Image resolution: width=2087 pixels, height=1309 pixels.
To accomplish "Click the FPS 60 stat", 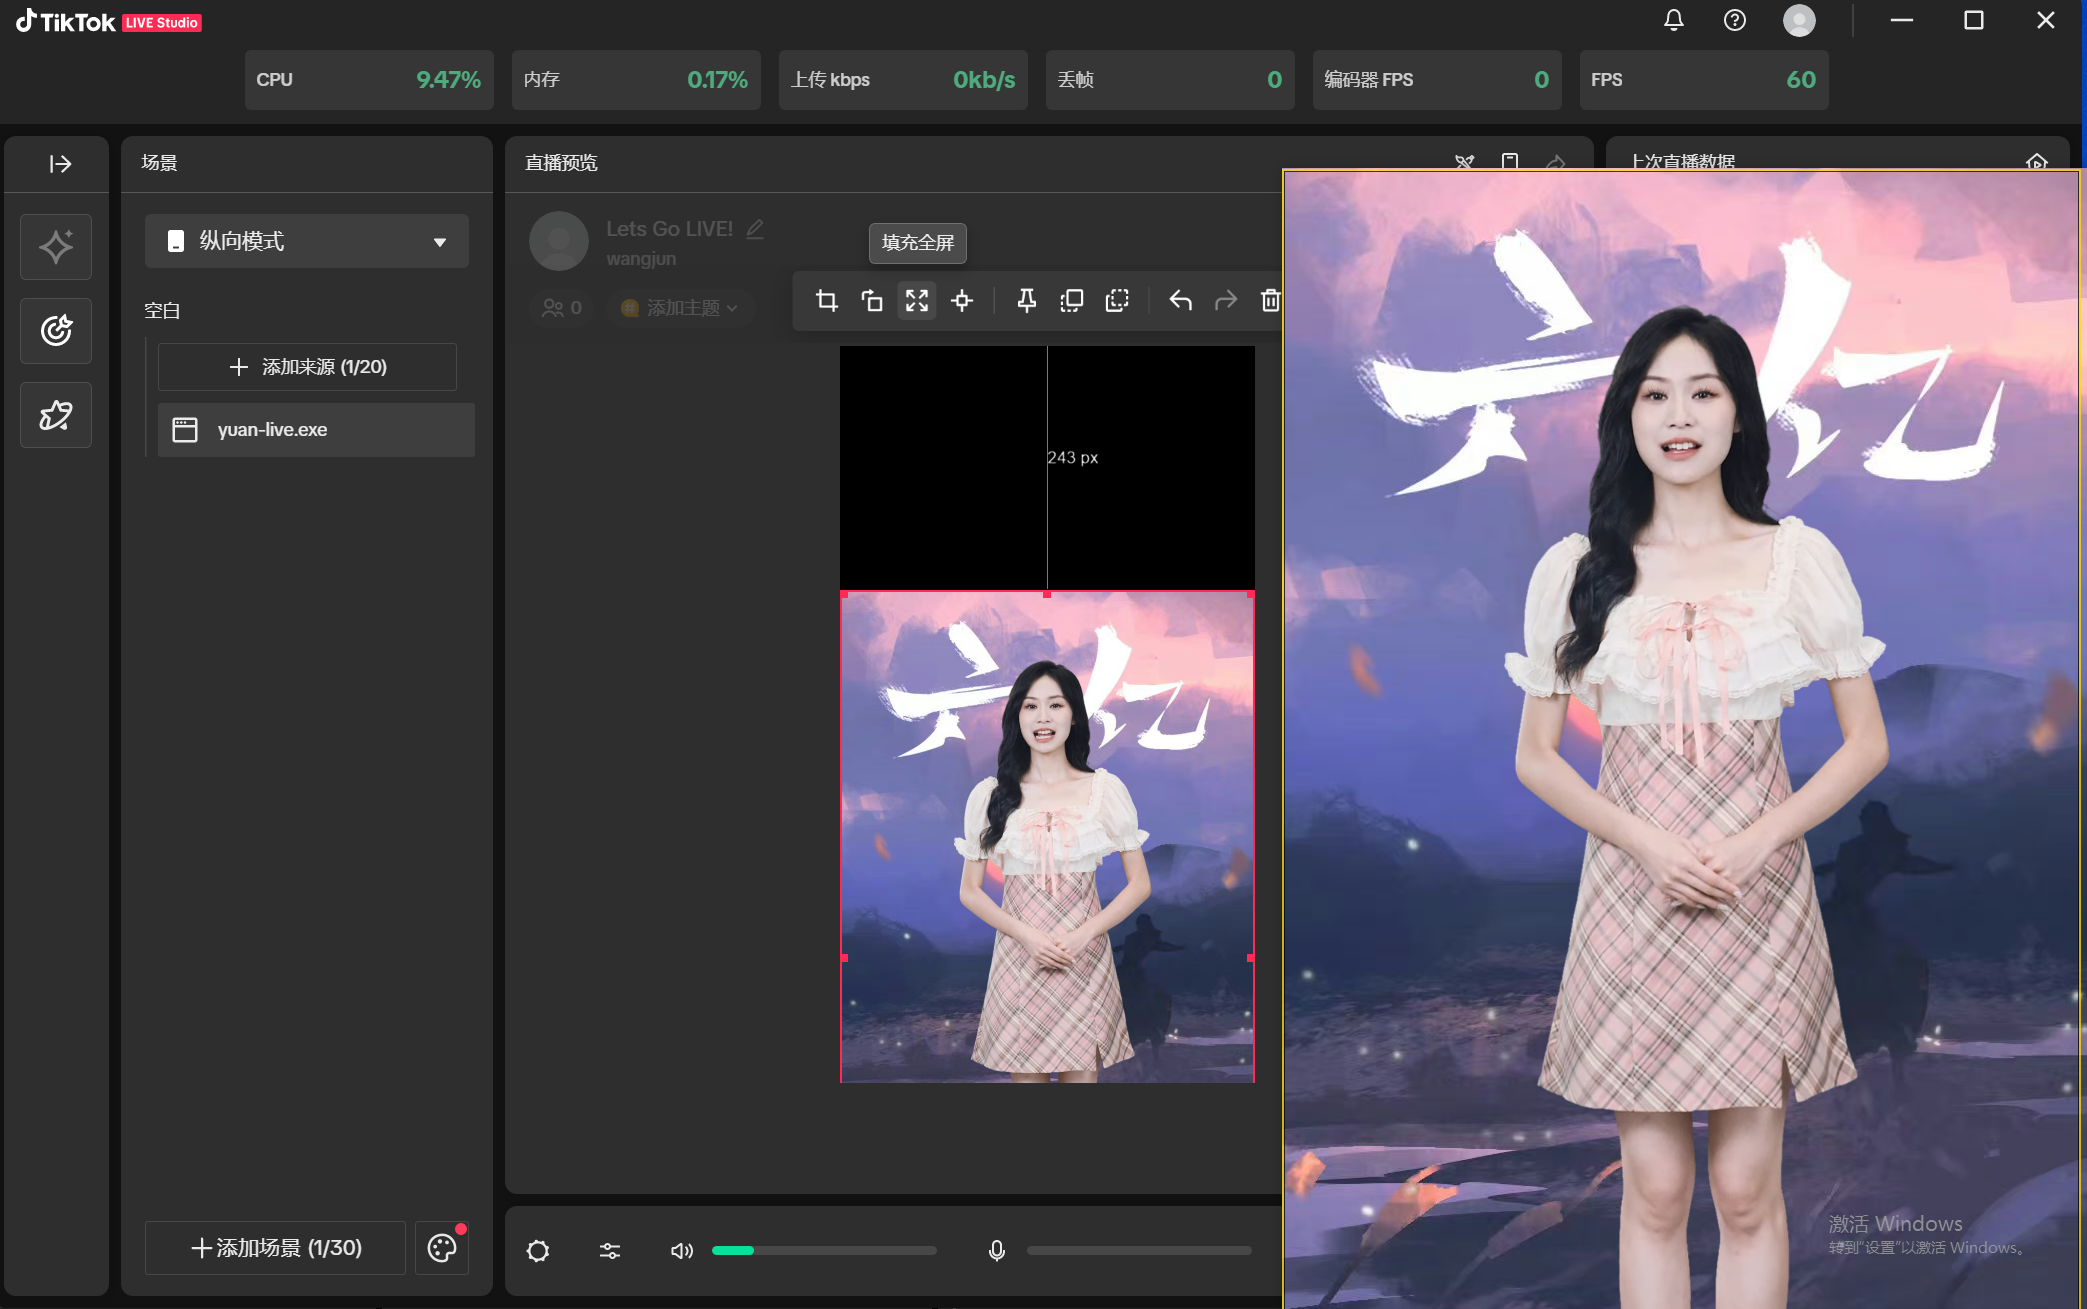I will click(x=1704, y=80).
